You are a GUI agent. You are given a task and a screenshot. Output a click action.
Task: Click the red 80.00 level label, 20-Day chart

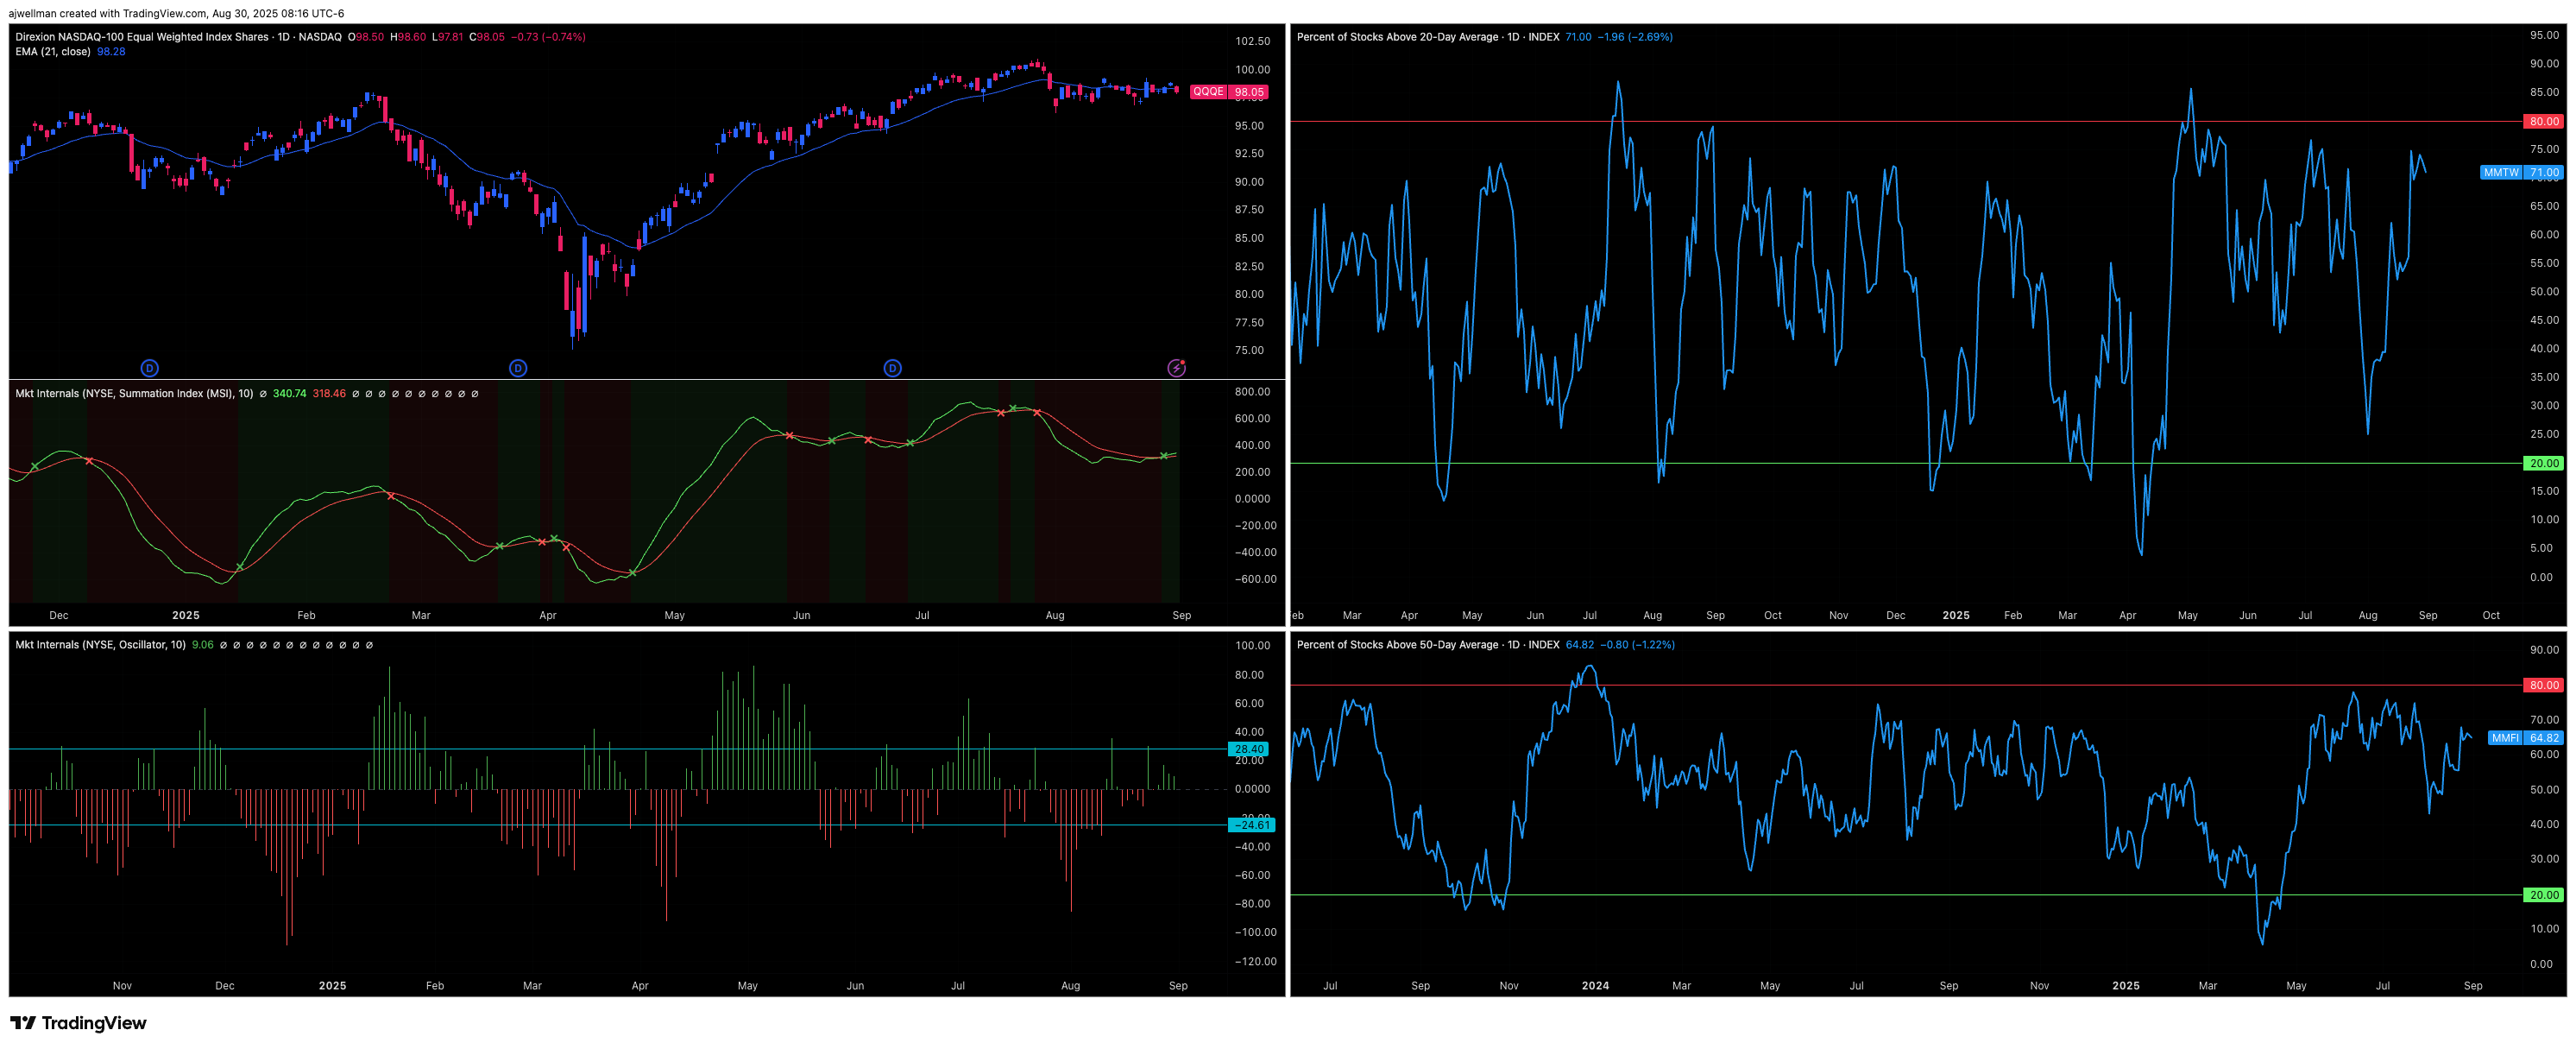pyautogui.click(x=2544, y=122)
